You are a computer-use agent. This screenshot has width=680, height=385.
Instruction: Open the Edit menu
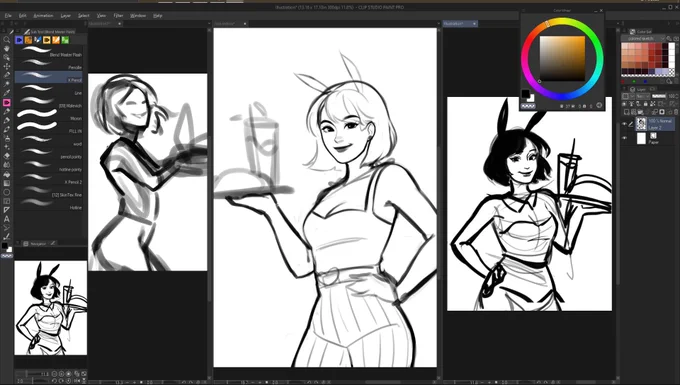coord(23,16)
